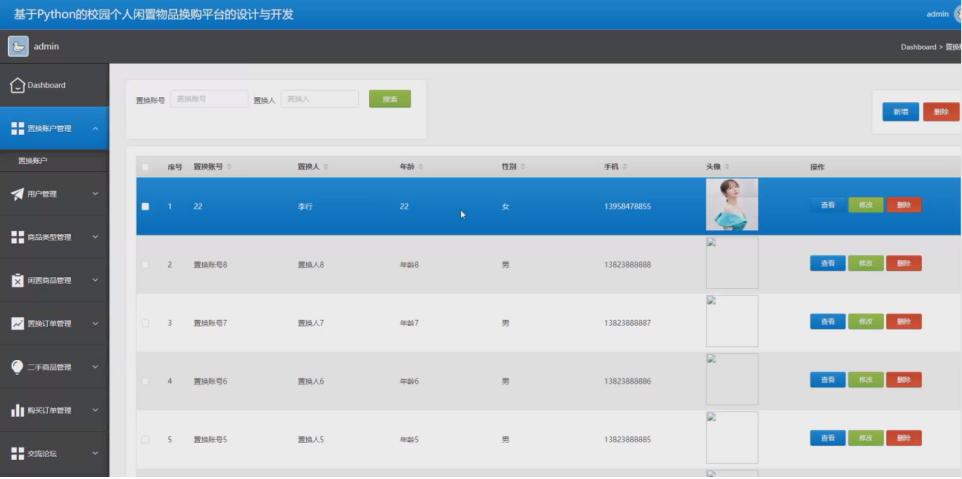Expand the 闲置商品管理 menu chevron
The width and height of the screenshot is (962, 479).
95,280
